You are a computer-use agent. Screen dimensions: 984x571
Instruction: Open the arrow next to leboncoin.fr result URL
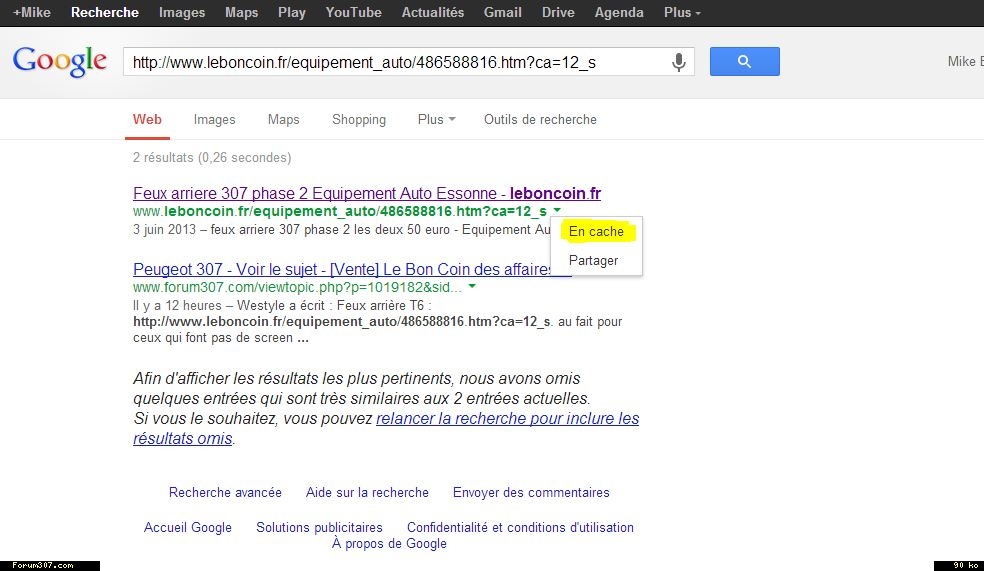557,211
